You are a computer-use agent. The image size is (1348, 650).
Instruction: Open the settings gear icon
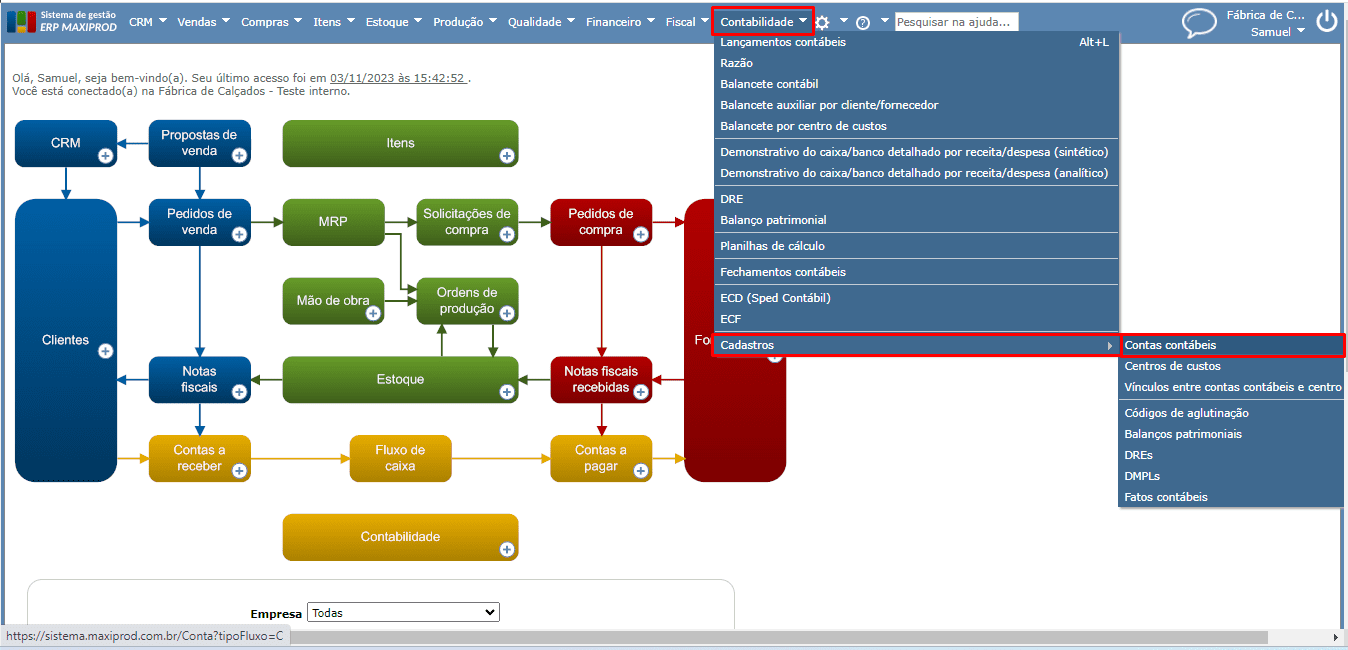pyautogui.click(x=822, y=22)
